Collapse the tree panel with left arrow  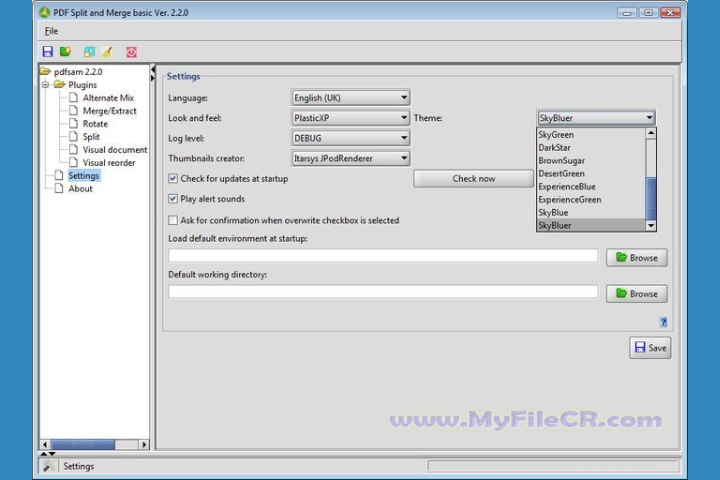pyautogui.click(x=153, y=69)
